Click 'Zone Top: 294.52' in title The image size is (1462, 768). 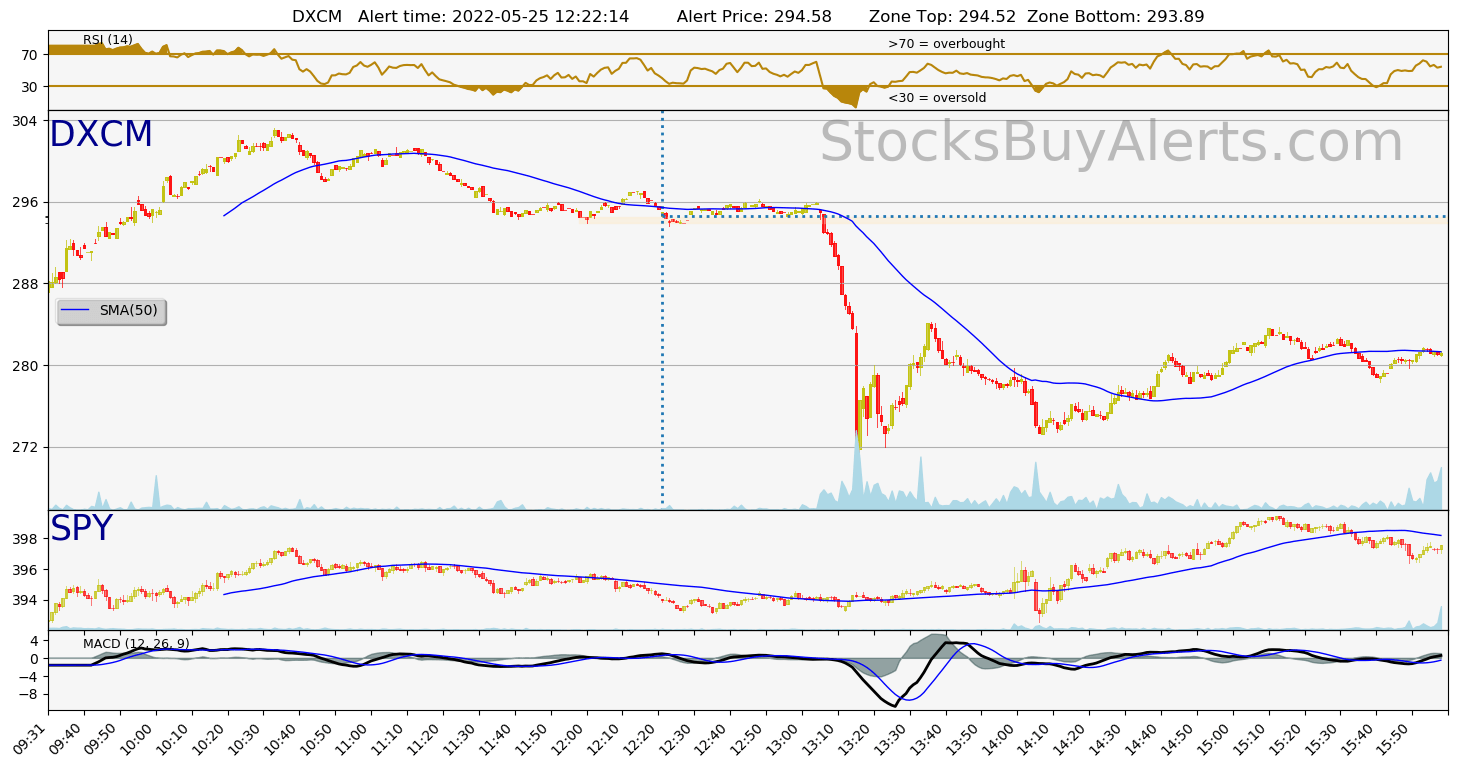click(x=942, y=16)
